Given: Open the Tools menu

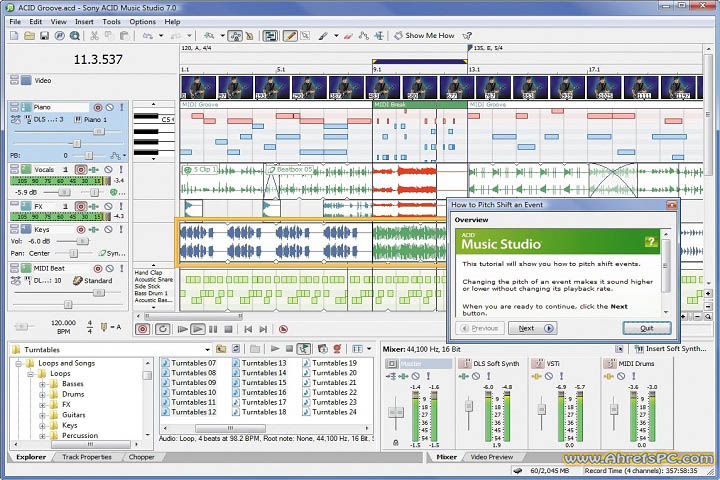Looking at the screenshot, I should click(111, 22).
